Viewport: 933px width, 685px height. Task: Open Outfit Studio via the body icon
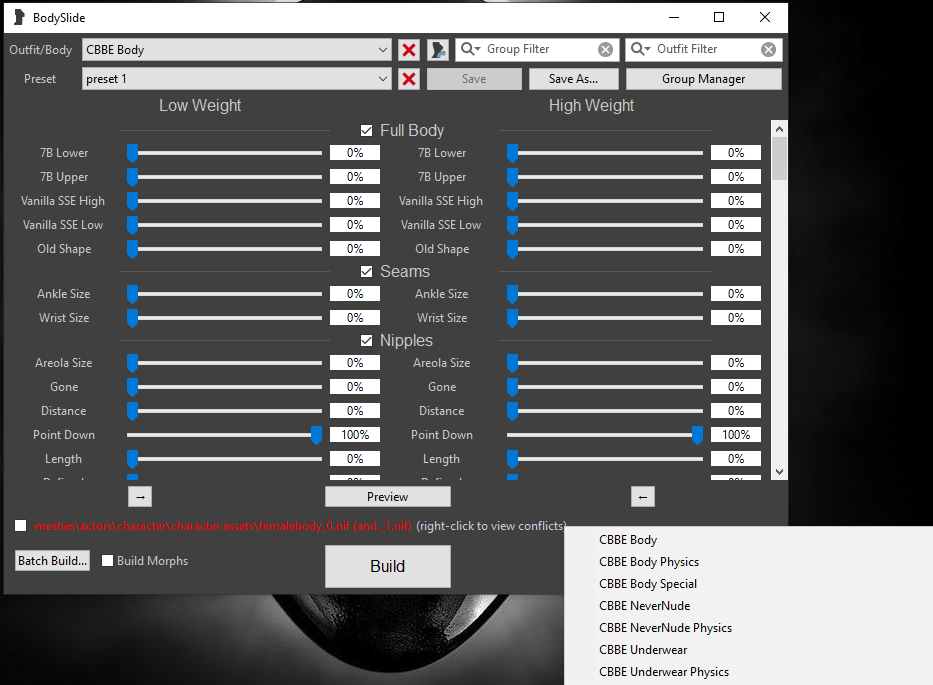[x=438, y=50]
